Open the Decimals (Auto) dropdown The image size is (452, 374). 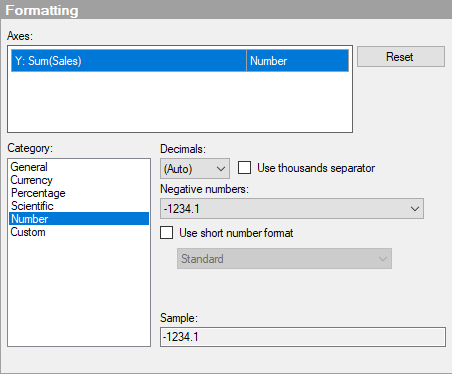[195, 169]
